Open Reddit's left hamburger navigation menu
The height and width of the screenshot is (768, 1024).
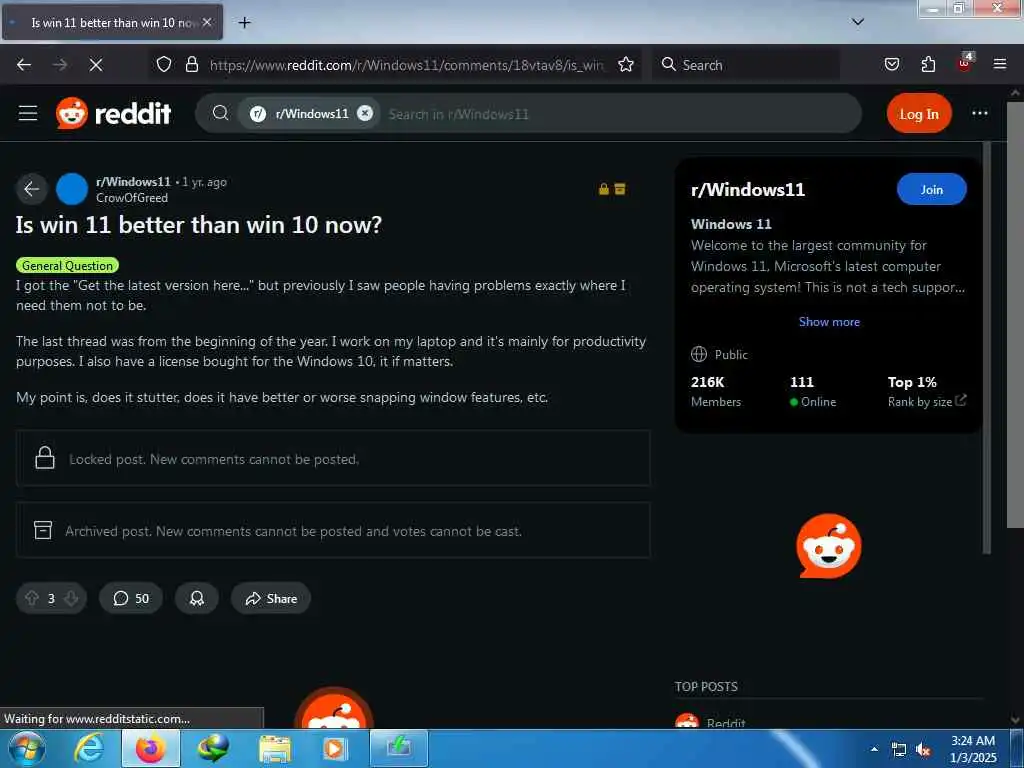tap(28, 113)
